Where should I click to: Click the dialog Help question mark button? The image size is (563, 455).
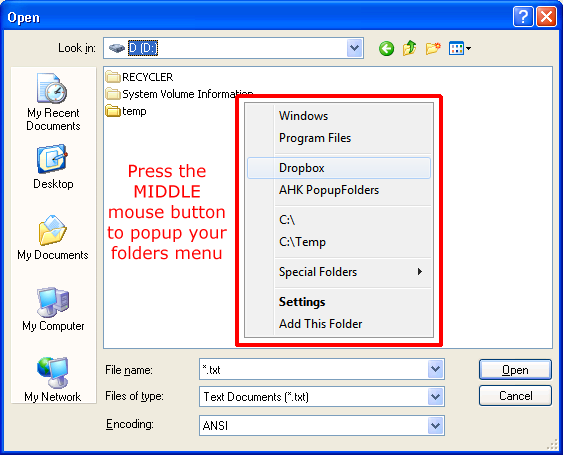(x=523, y=17)
